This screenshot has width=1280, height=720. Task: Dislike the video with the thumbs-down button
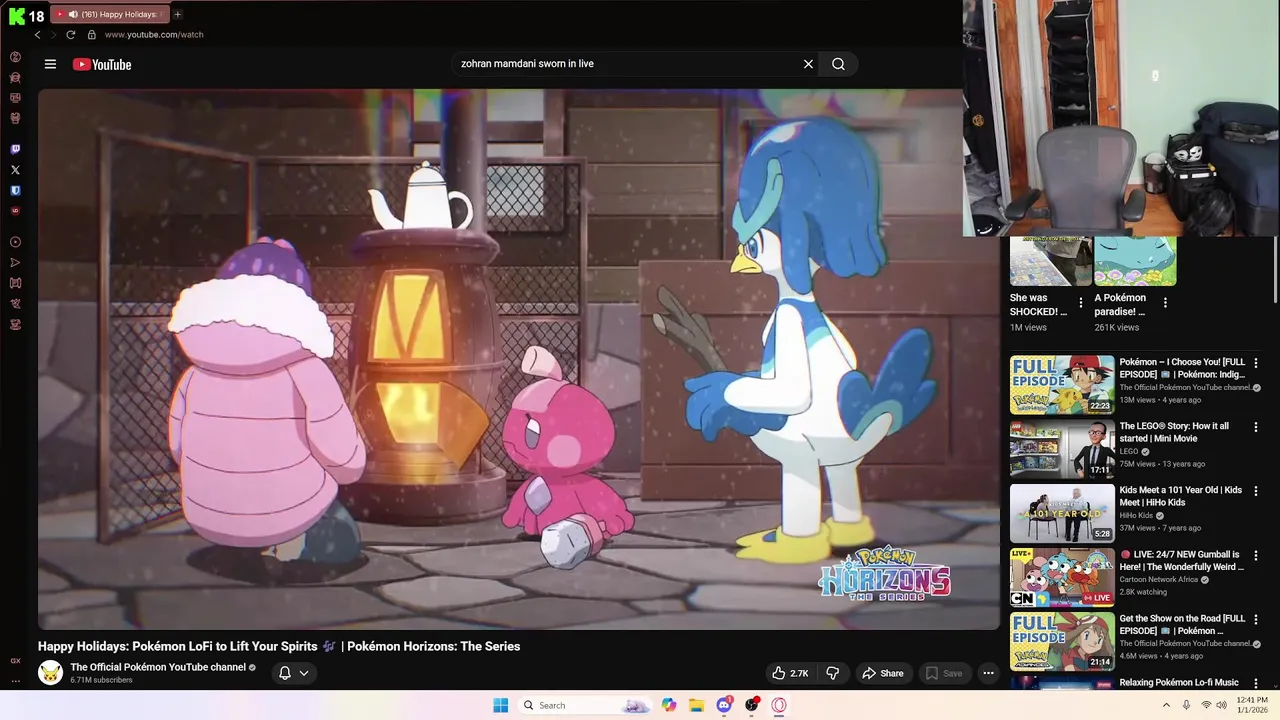832,673
